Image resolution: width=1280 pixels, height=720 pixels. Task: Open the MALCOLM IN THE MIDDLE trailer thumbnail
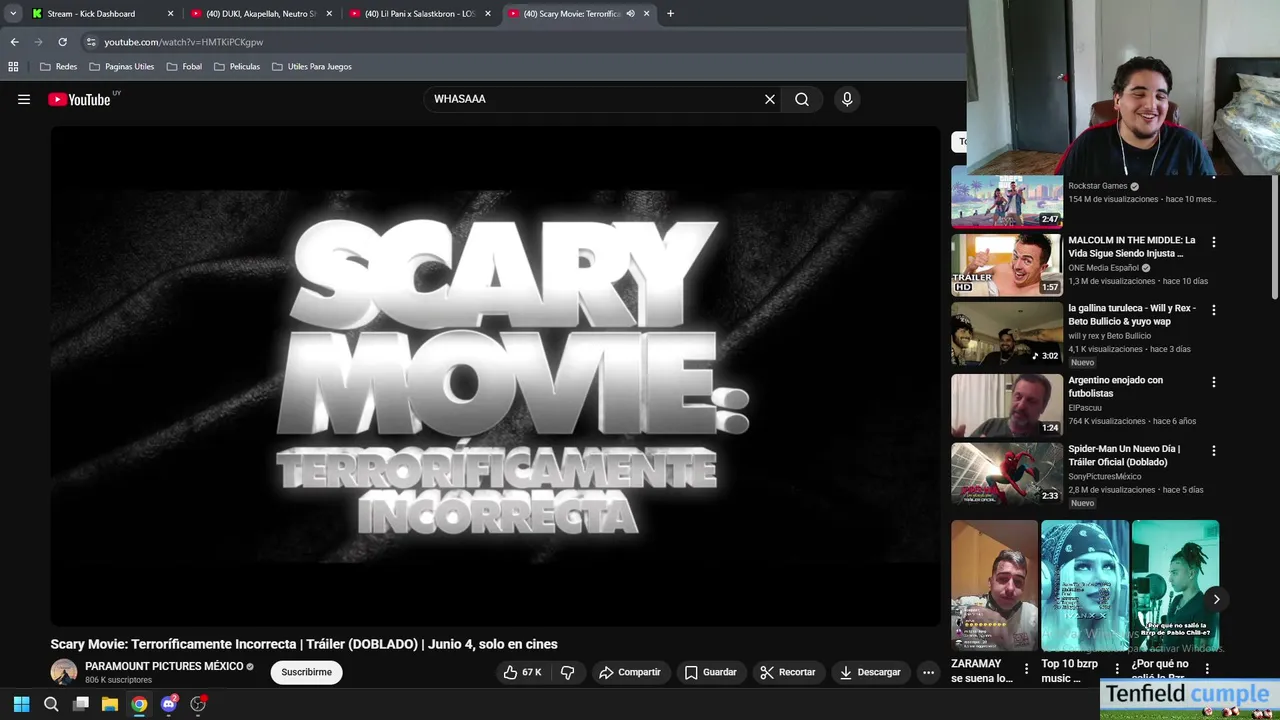pyautogui.click(x=1007, y=265)
